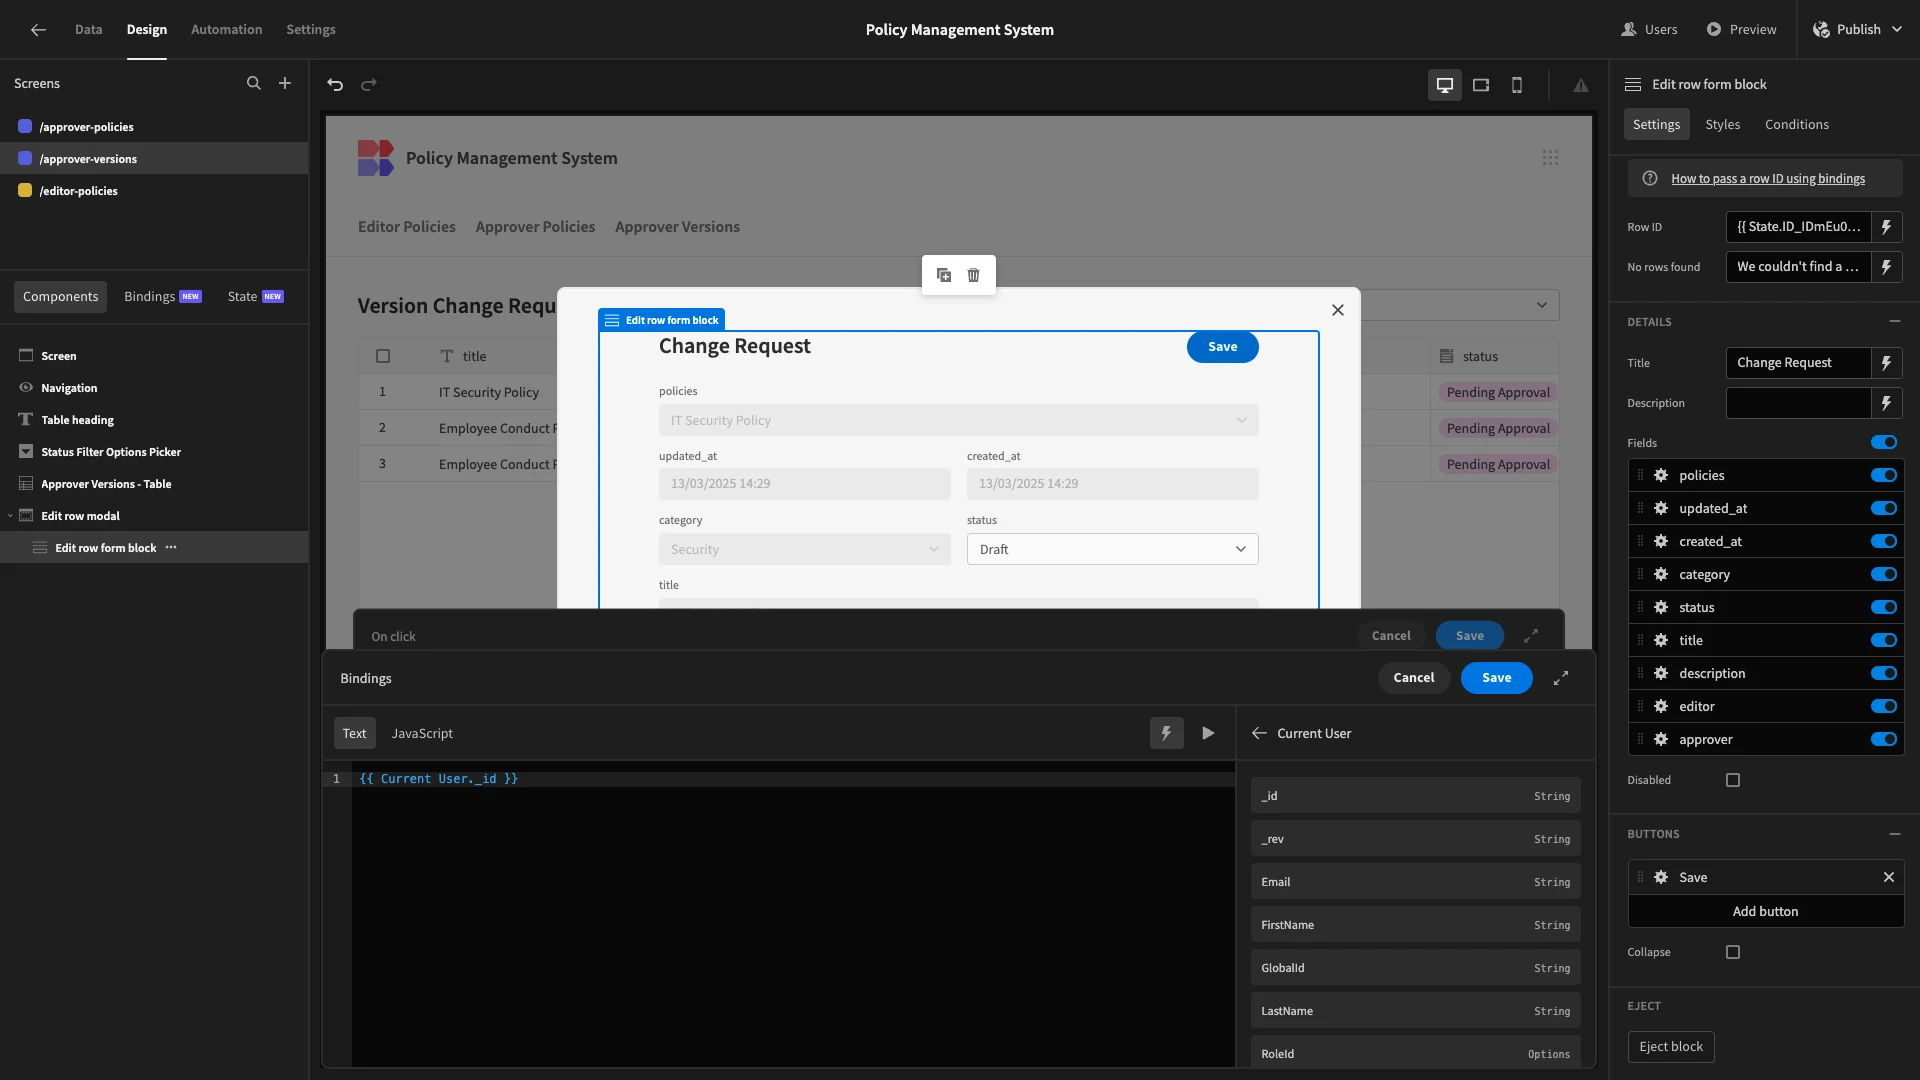1920x1080 pixels.
Task: Open Title binding lightning icon
Action: (x=1887, y=363)
